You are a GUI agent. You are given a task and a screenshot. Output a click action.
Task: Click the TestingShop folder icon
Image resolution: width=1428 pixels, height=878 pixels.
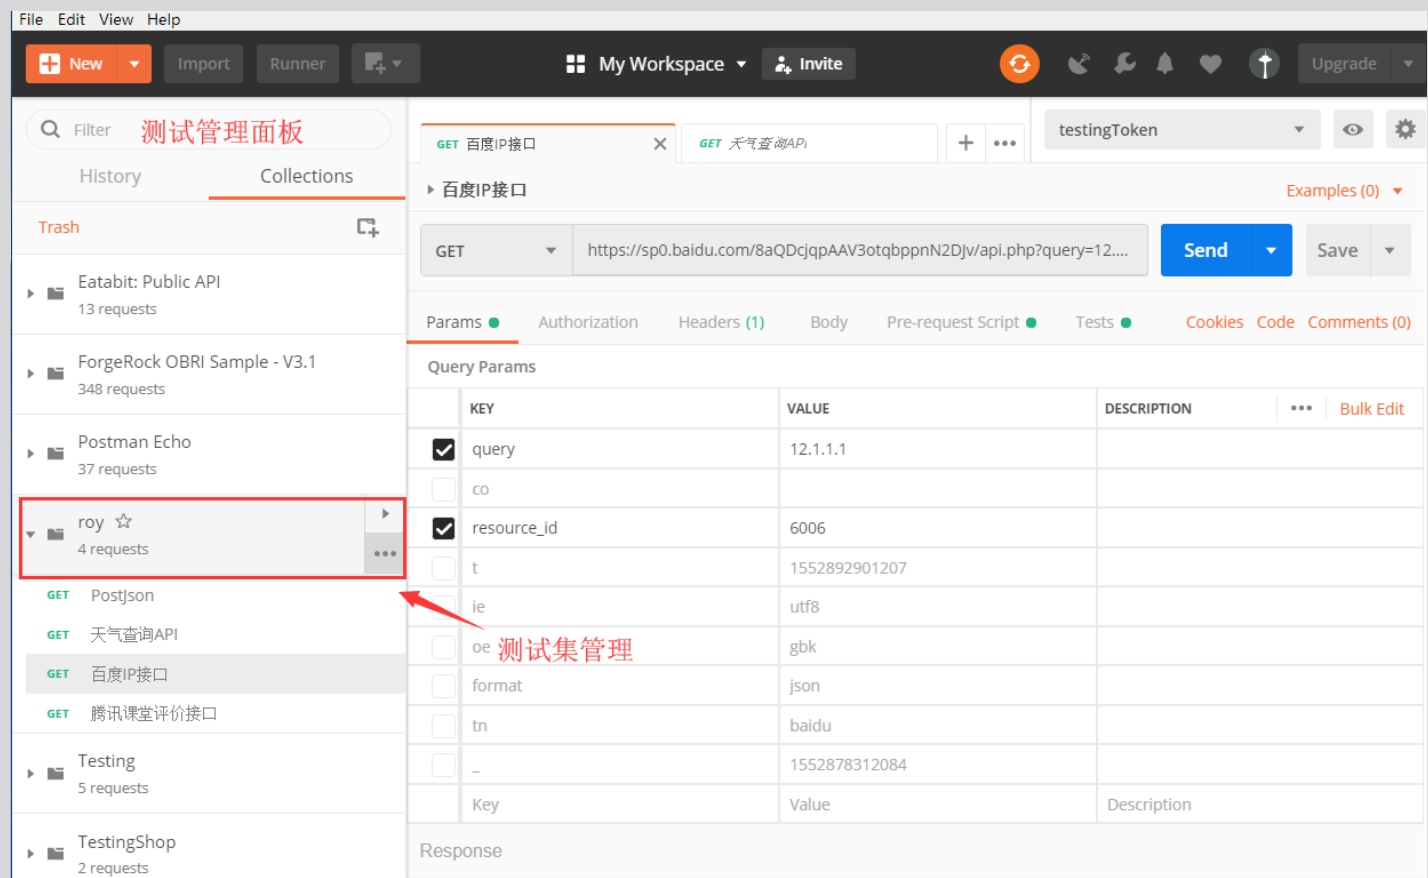[56, 854]
